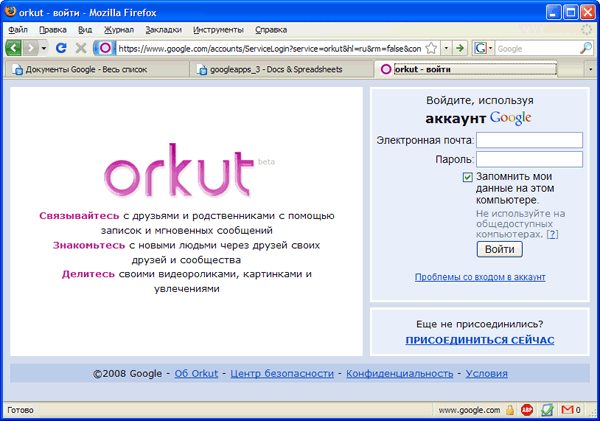Toggle the Запомнить мои данные checkbox
This screenshot has width=600, height=421.
(467, 177)
